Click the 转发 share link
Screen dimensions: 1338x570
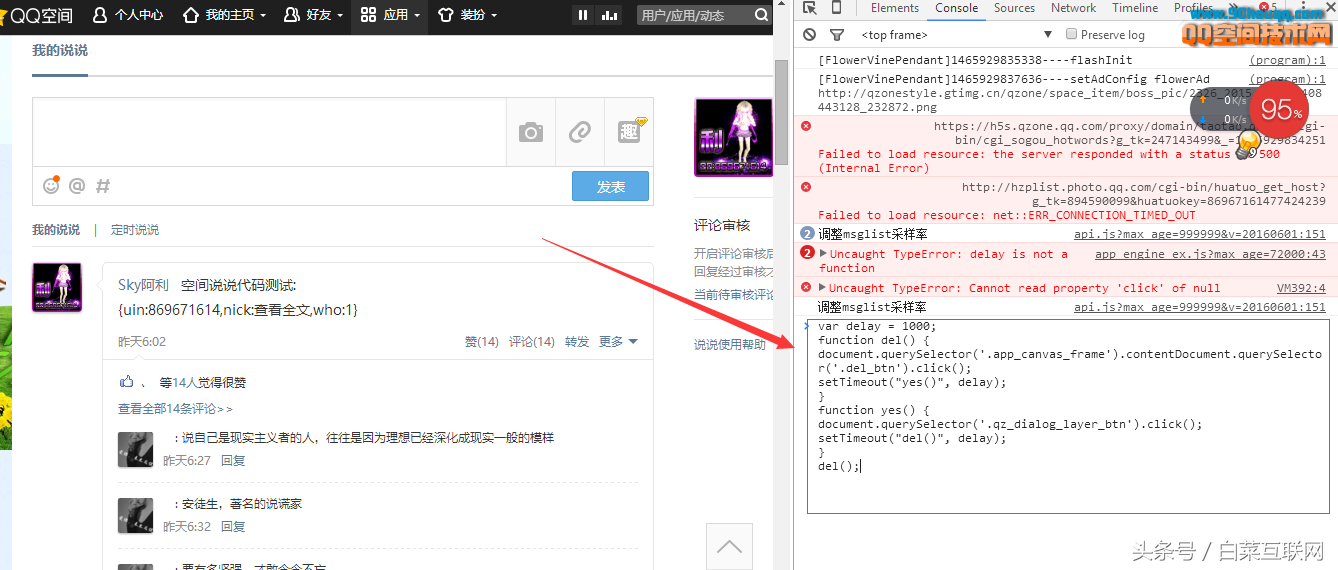(577, 342)
